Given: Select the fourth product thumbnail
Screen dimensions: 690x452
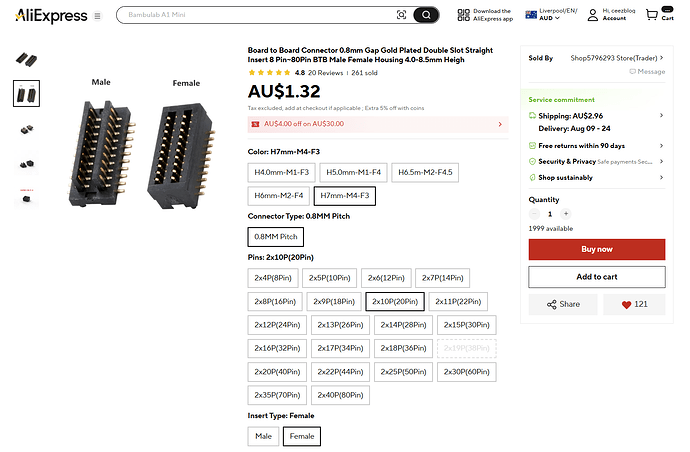Looking at the screenshot, I should (x=26, y=163).
